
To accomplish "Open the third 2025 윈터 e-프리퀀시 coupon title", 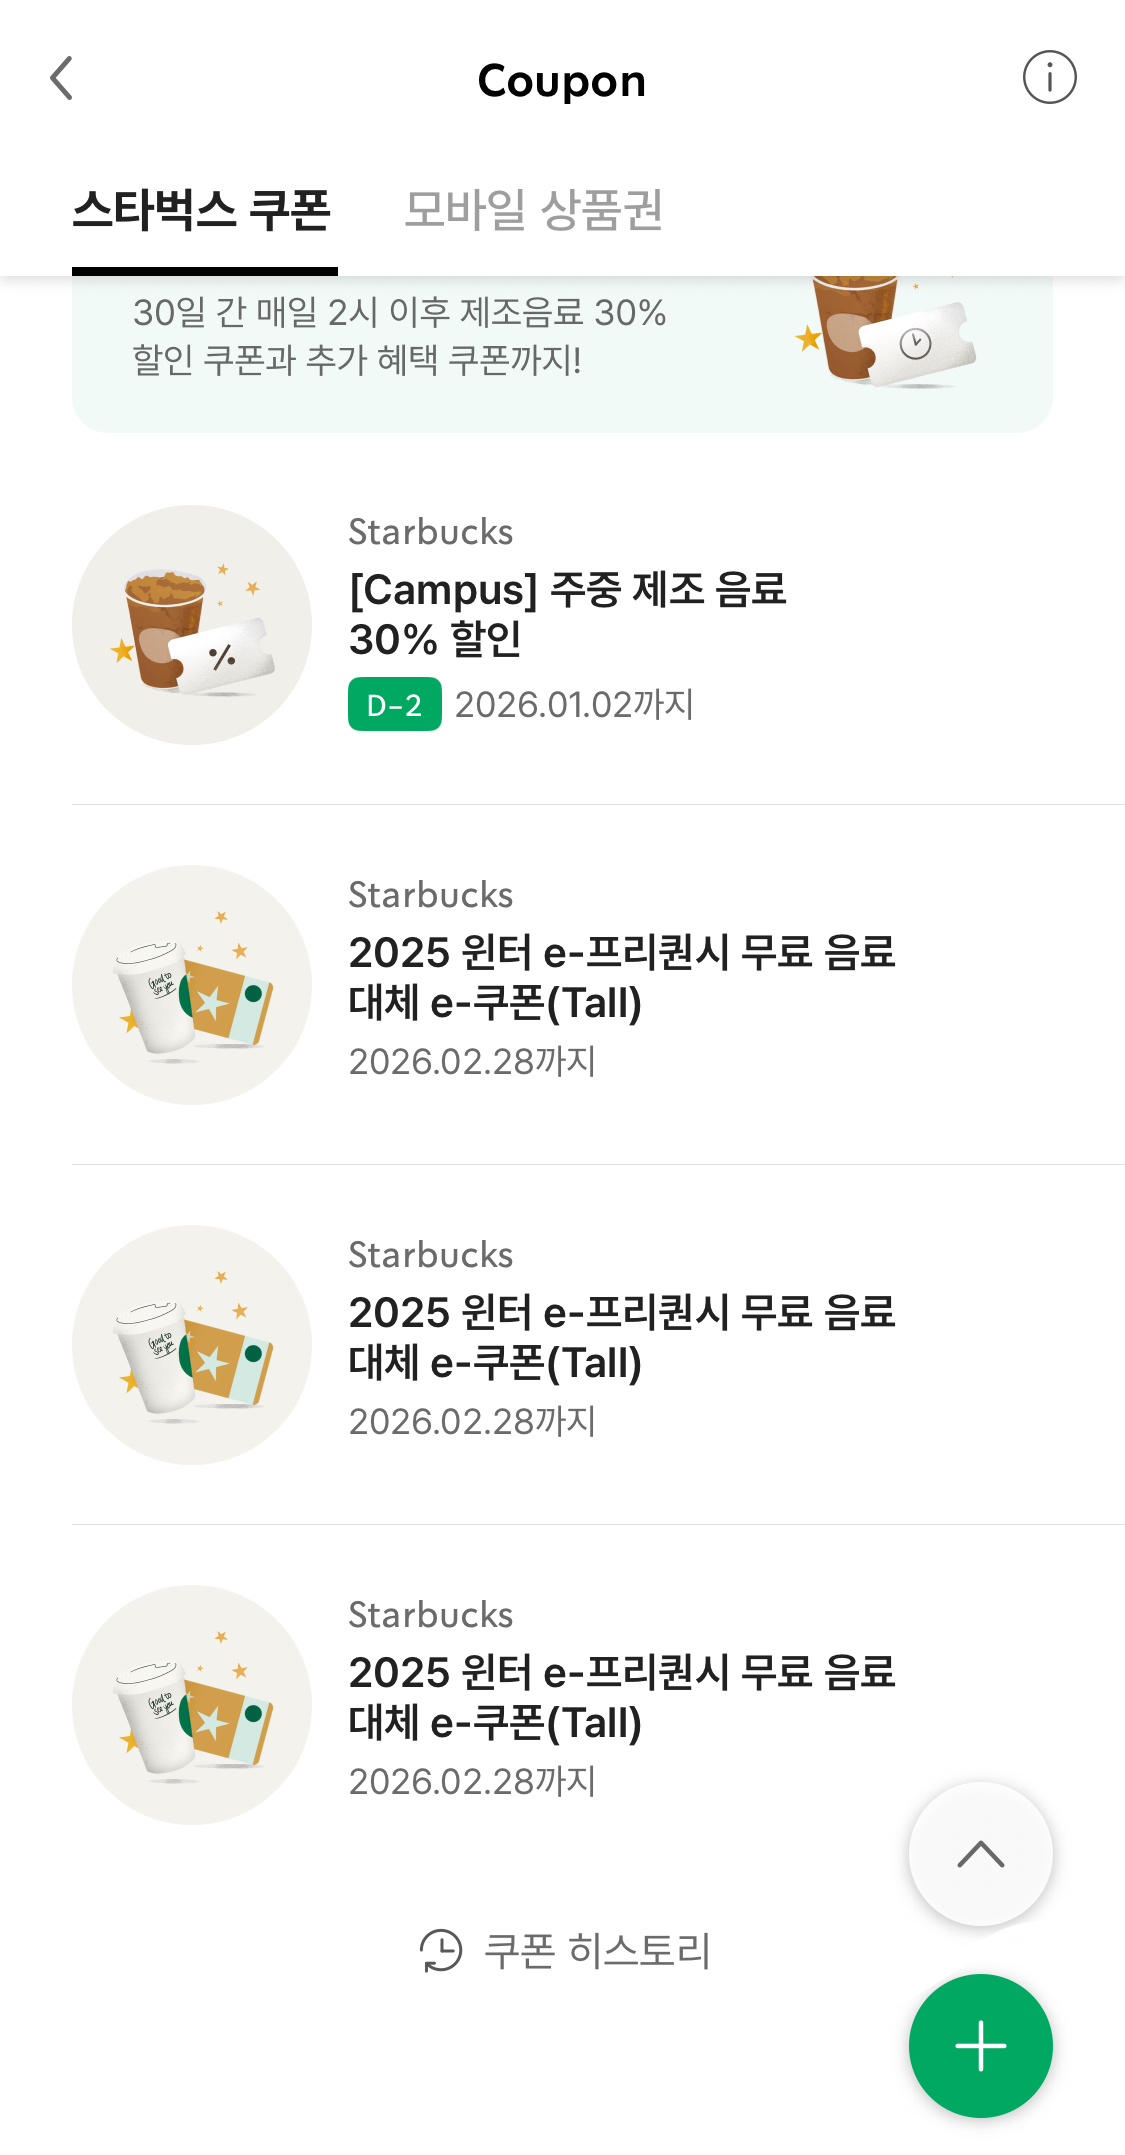I will [x=620, y=1697].
